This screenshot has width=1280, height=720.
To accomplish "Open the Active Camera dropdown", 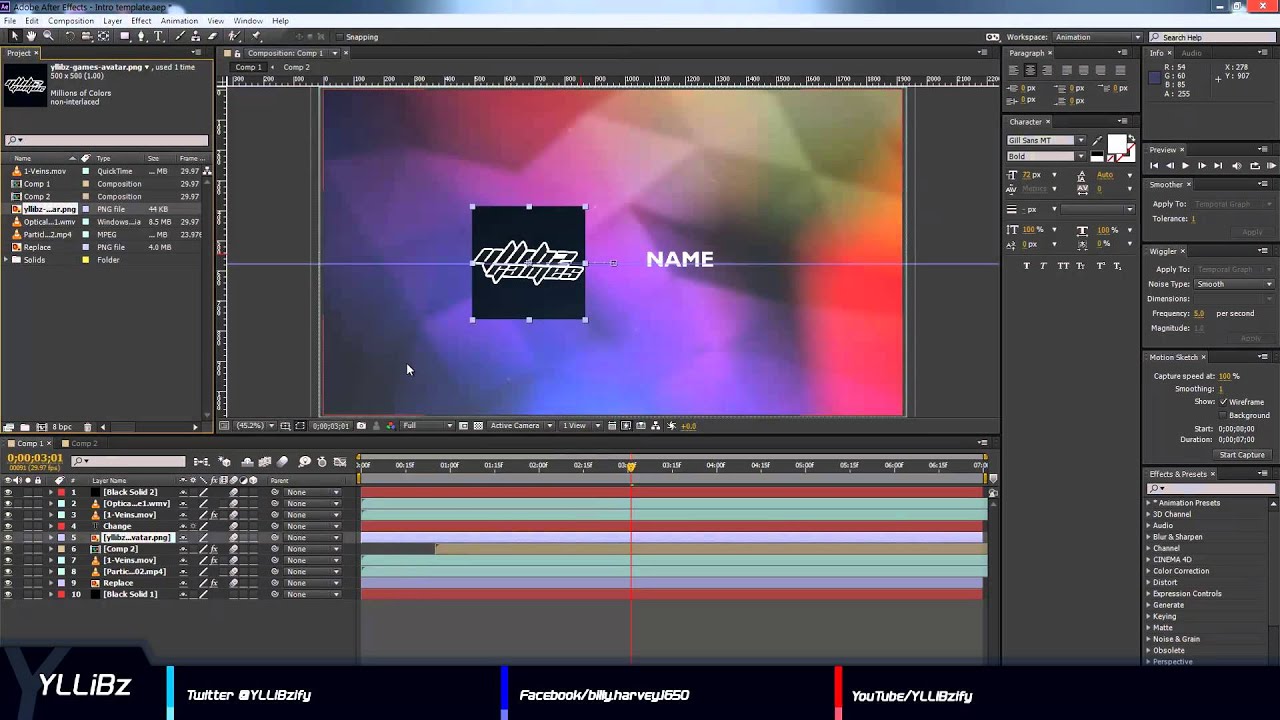I will [520, 426].
